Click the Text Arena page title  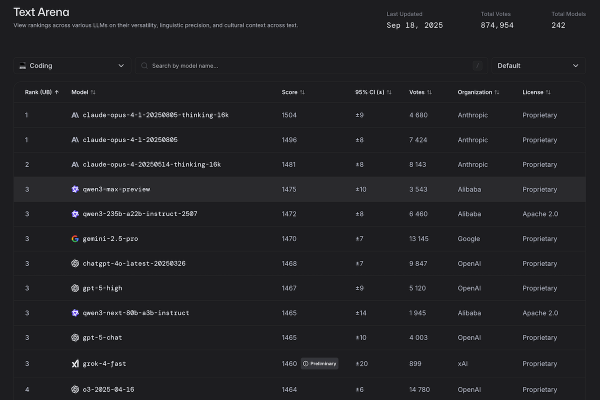pos(42,12)
